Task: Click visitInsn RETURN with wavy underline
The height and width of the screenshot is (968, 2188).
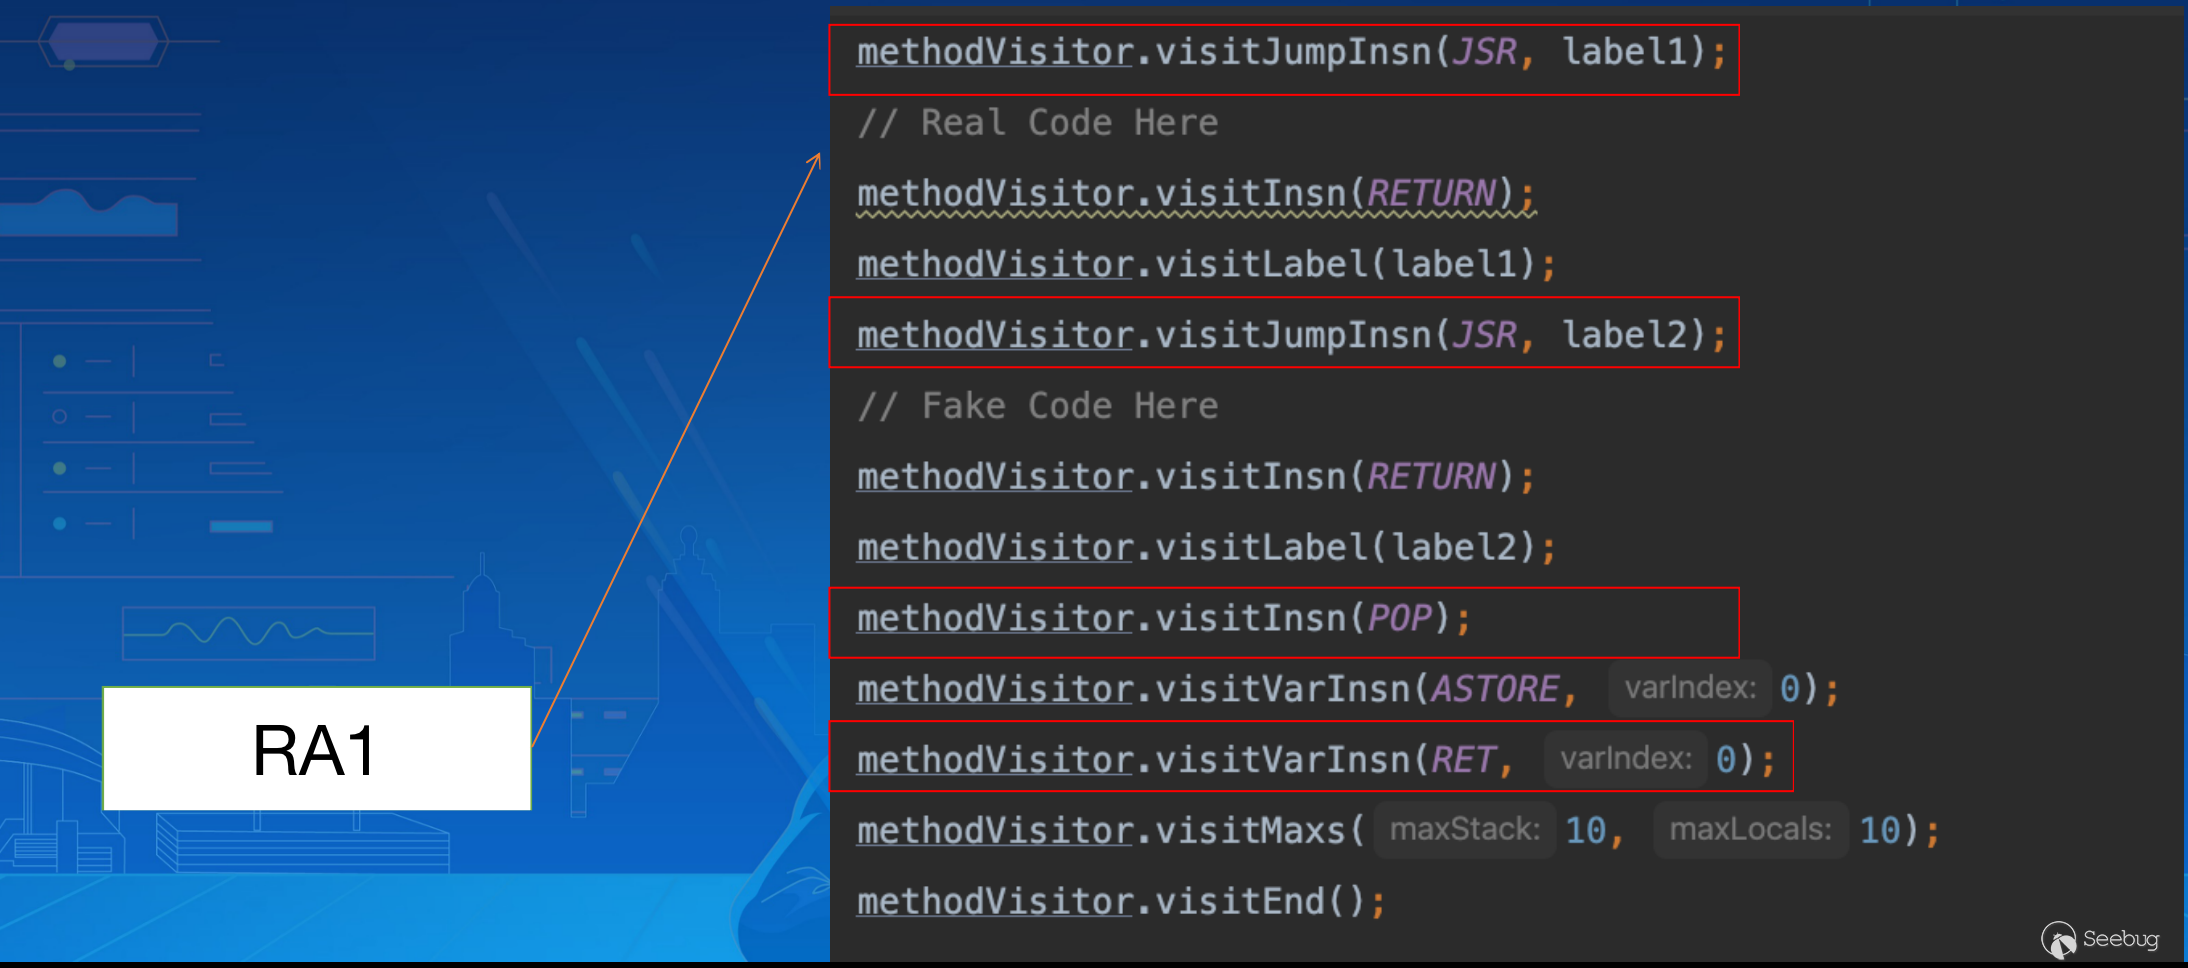Action: click(x=1195, y=194)
